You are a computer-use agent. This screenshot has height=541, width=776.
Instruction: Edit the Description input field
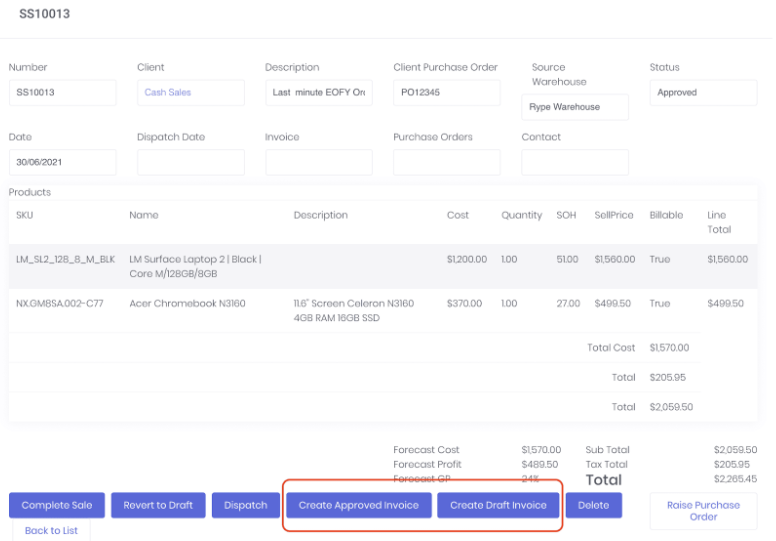point(318,93)
